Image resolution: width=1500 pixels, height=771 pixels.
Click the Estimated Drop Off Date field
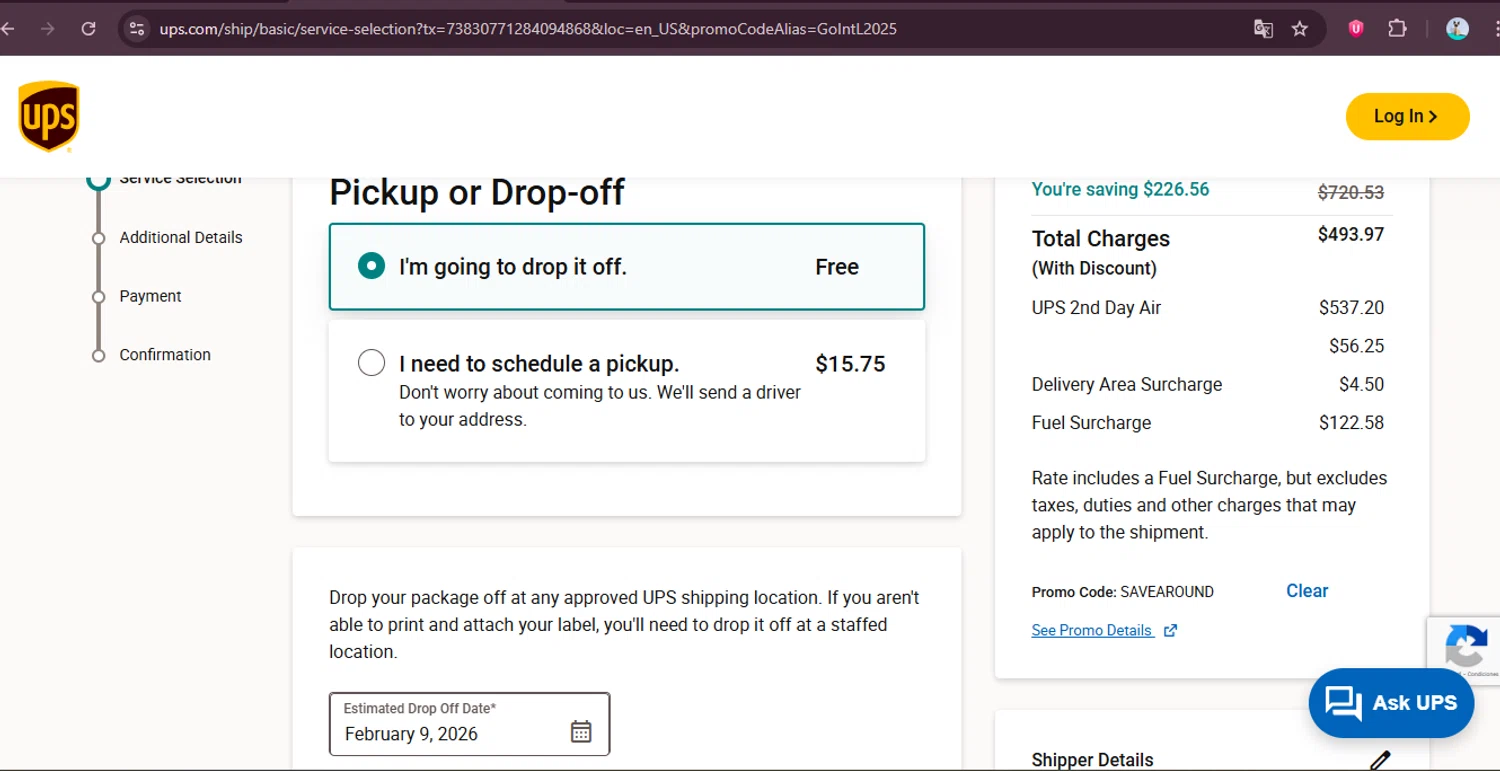tap(450, 724)
